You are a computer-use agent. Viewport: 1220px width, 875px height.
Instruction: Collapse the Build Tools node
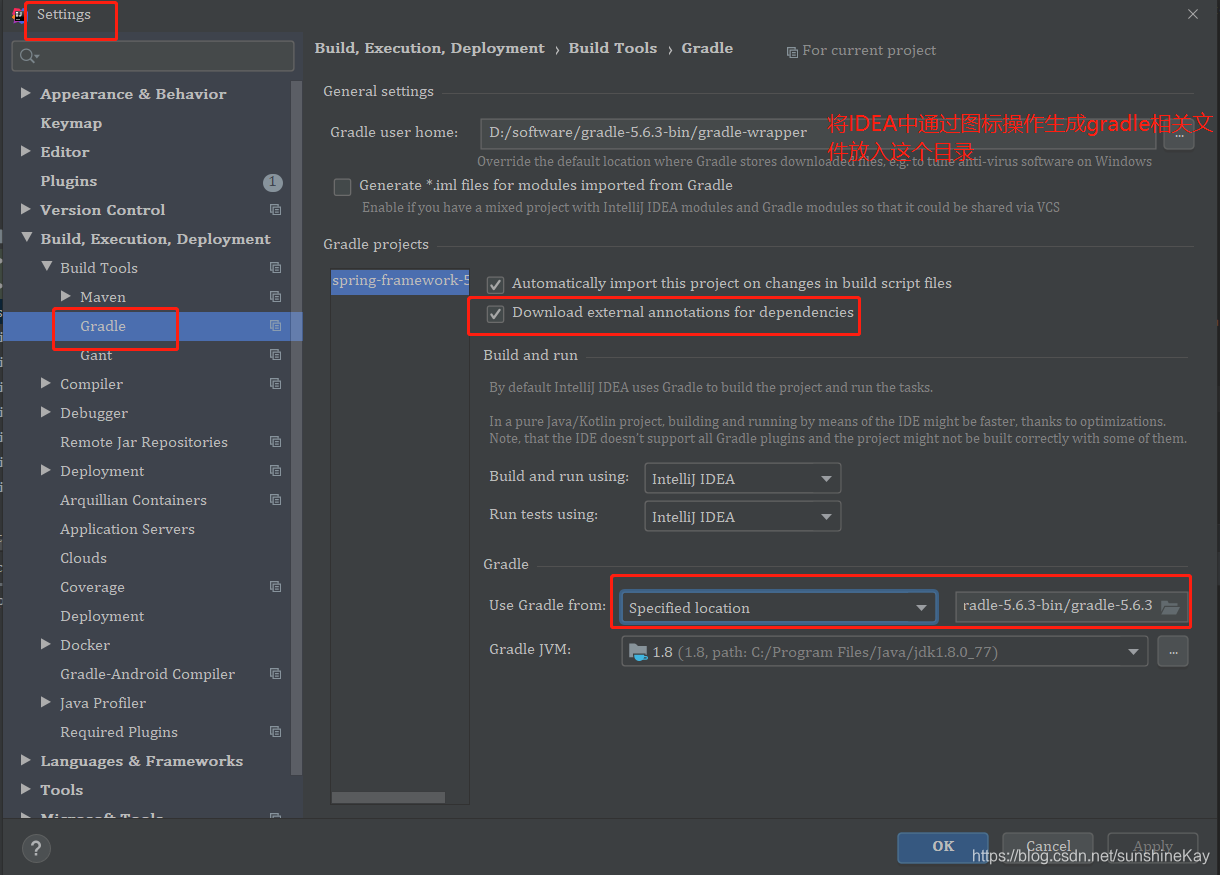46,268
